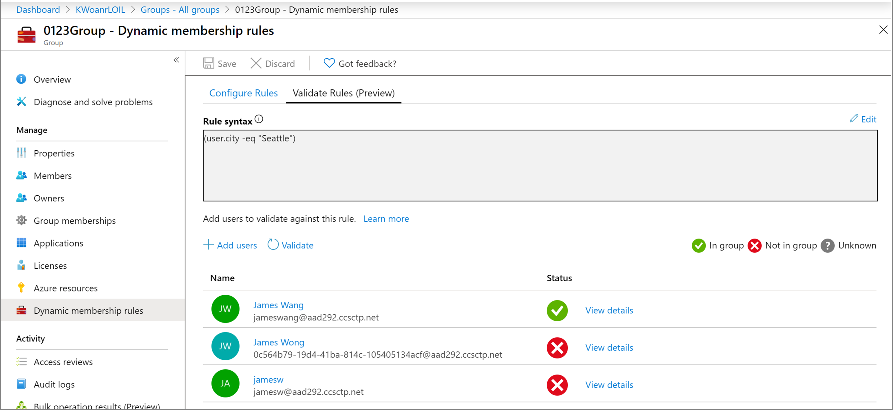Click the James Wang JW avatar

tap(226, 309)
